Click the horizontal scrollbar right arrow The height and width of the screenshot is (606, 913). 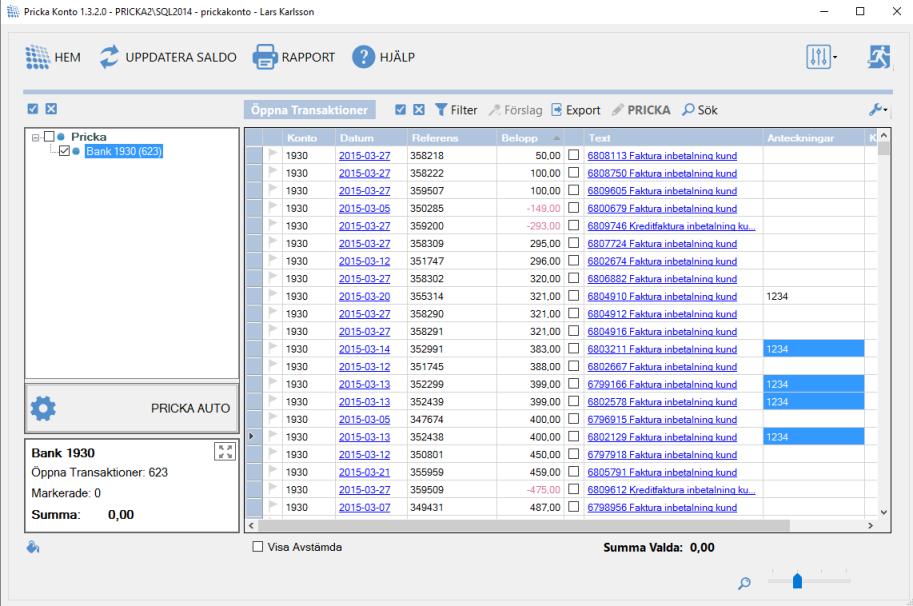[x=870, y=525]
